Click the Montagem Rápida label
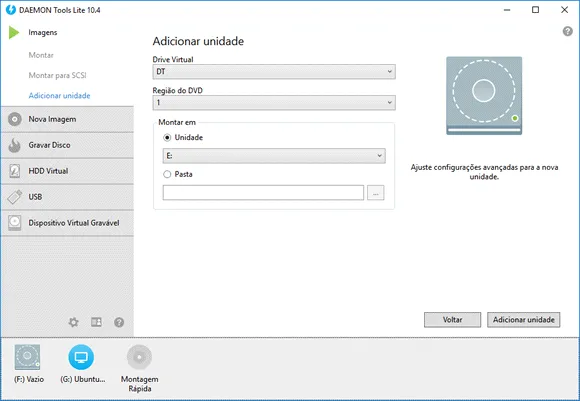This screenshot has width=580, height=401. [x=139, y=384]
